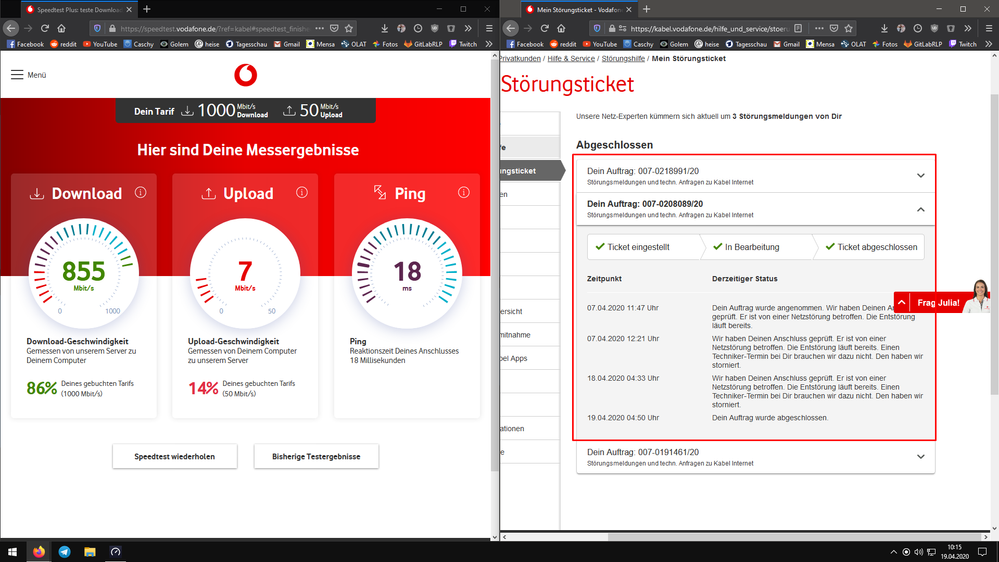
Task: Save Speedtest page to Pocket
Action: pyautogui.click(x=334, y=28)
